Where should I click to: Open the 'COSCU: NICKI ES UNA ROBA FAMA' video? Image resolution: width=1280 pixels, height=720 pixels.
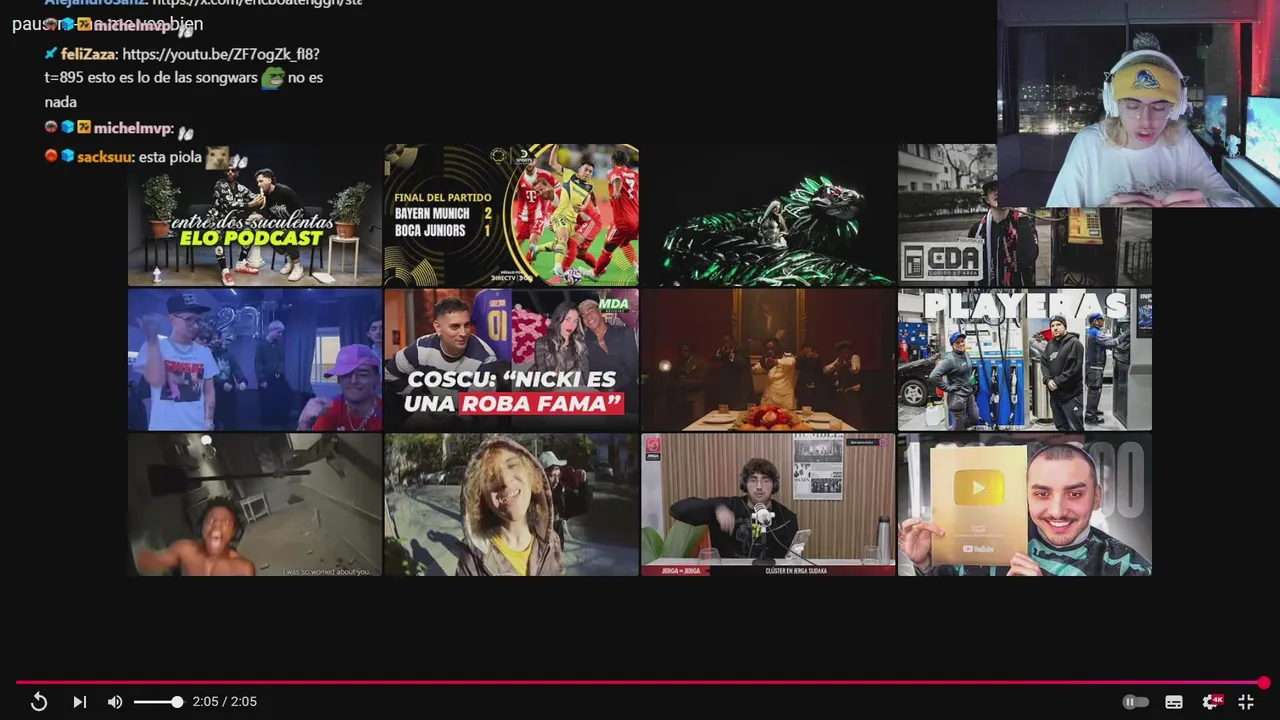point(511,360)
